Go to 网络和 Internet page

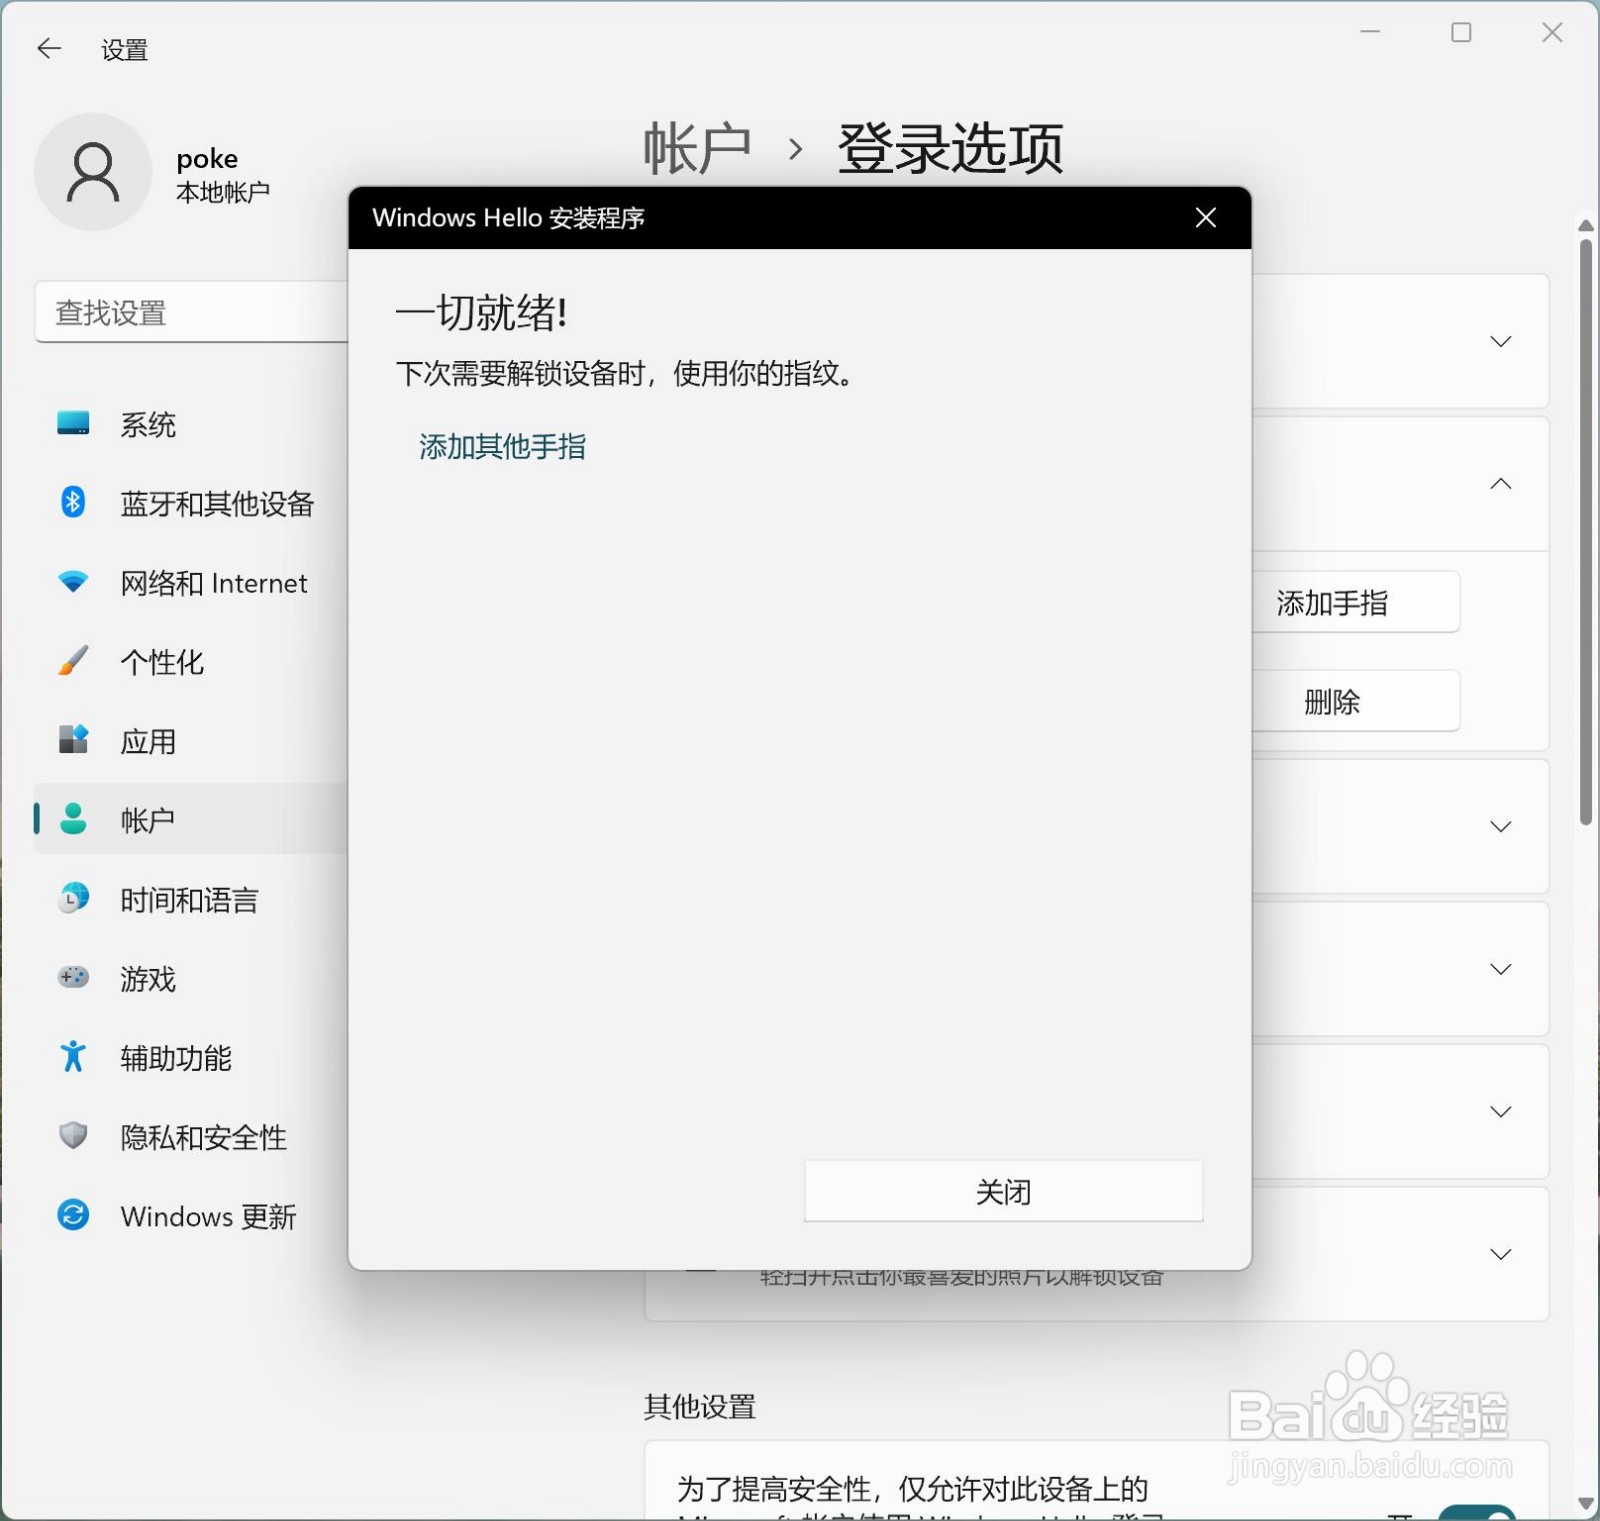pyautogui.click(x=214, y=582)
